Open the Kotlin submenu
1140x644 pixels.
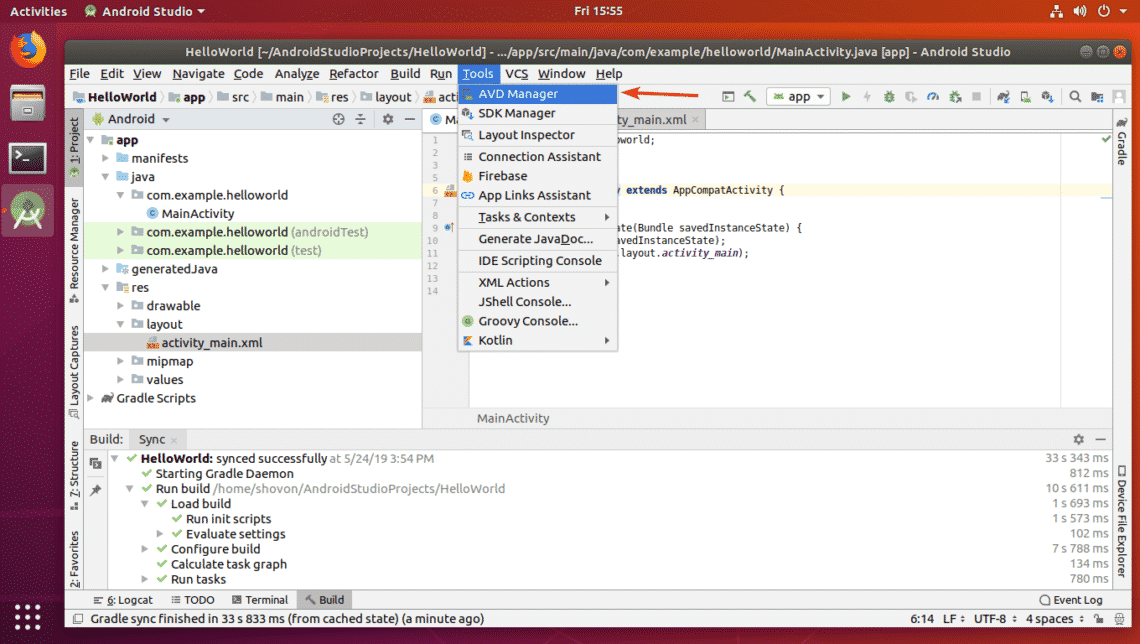538,340
